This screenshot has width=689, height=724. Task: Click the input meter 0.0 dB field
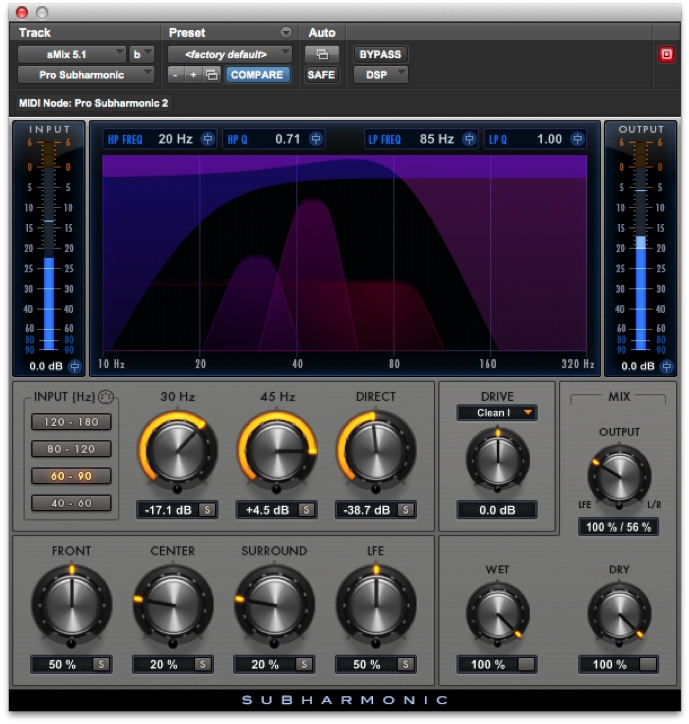coord(45,367)
